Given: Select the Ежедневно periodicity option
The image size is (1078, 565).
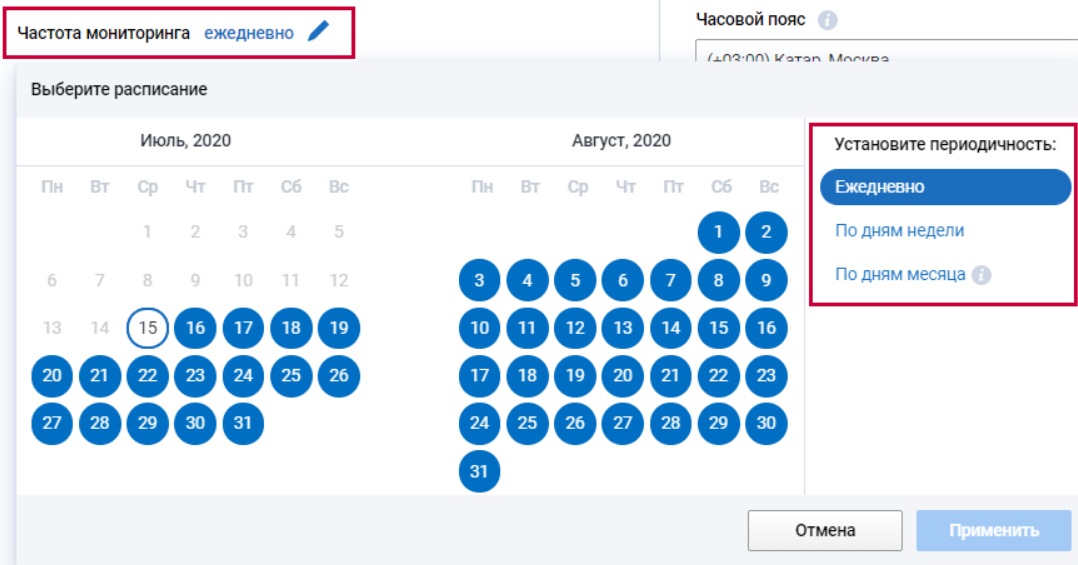Looking at the screenshot, I should [x=944, y=187].
